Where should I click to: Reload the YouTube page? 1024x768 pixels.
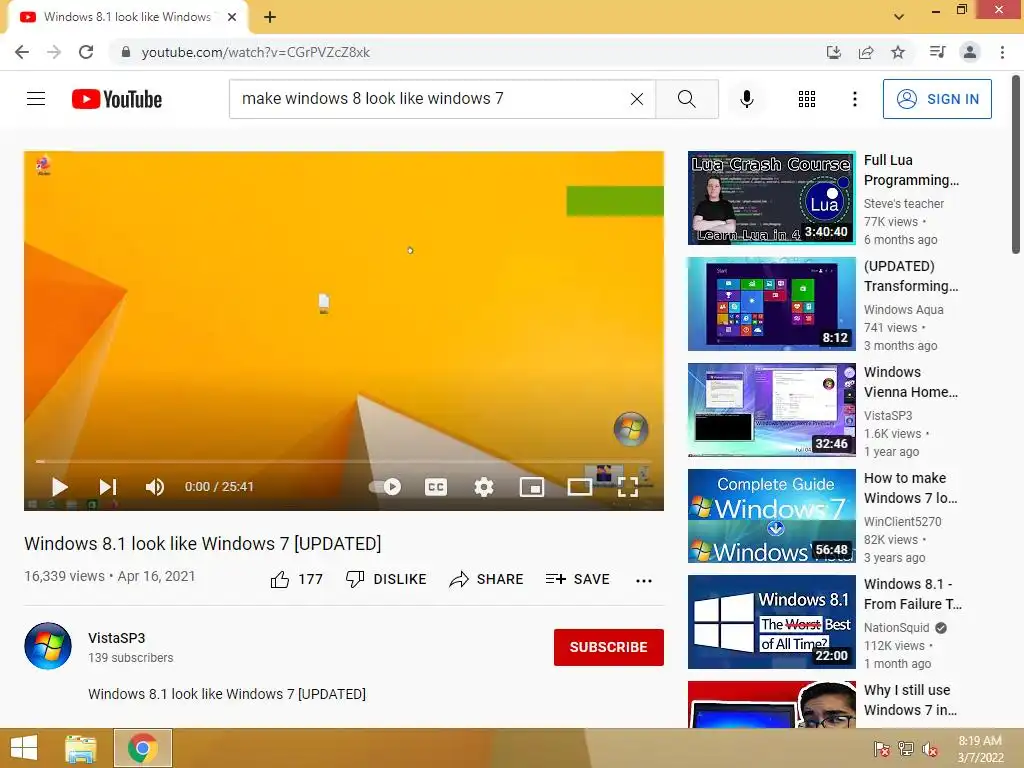tap(86, 52)
